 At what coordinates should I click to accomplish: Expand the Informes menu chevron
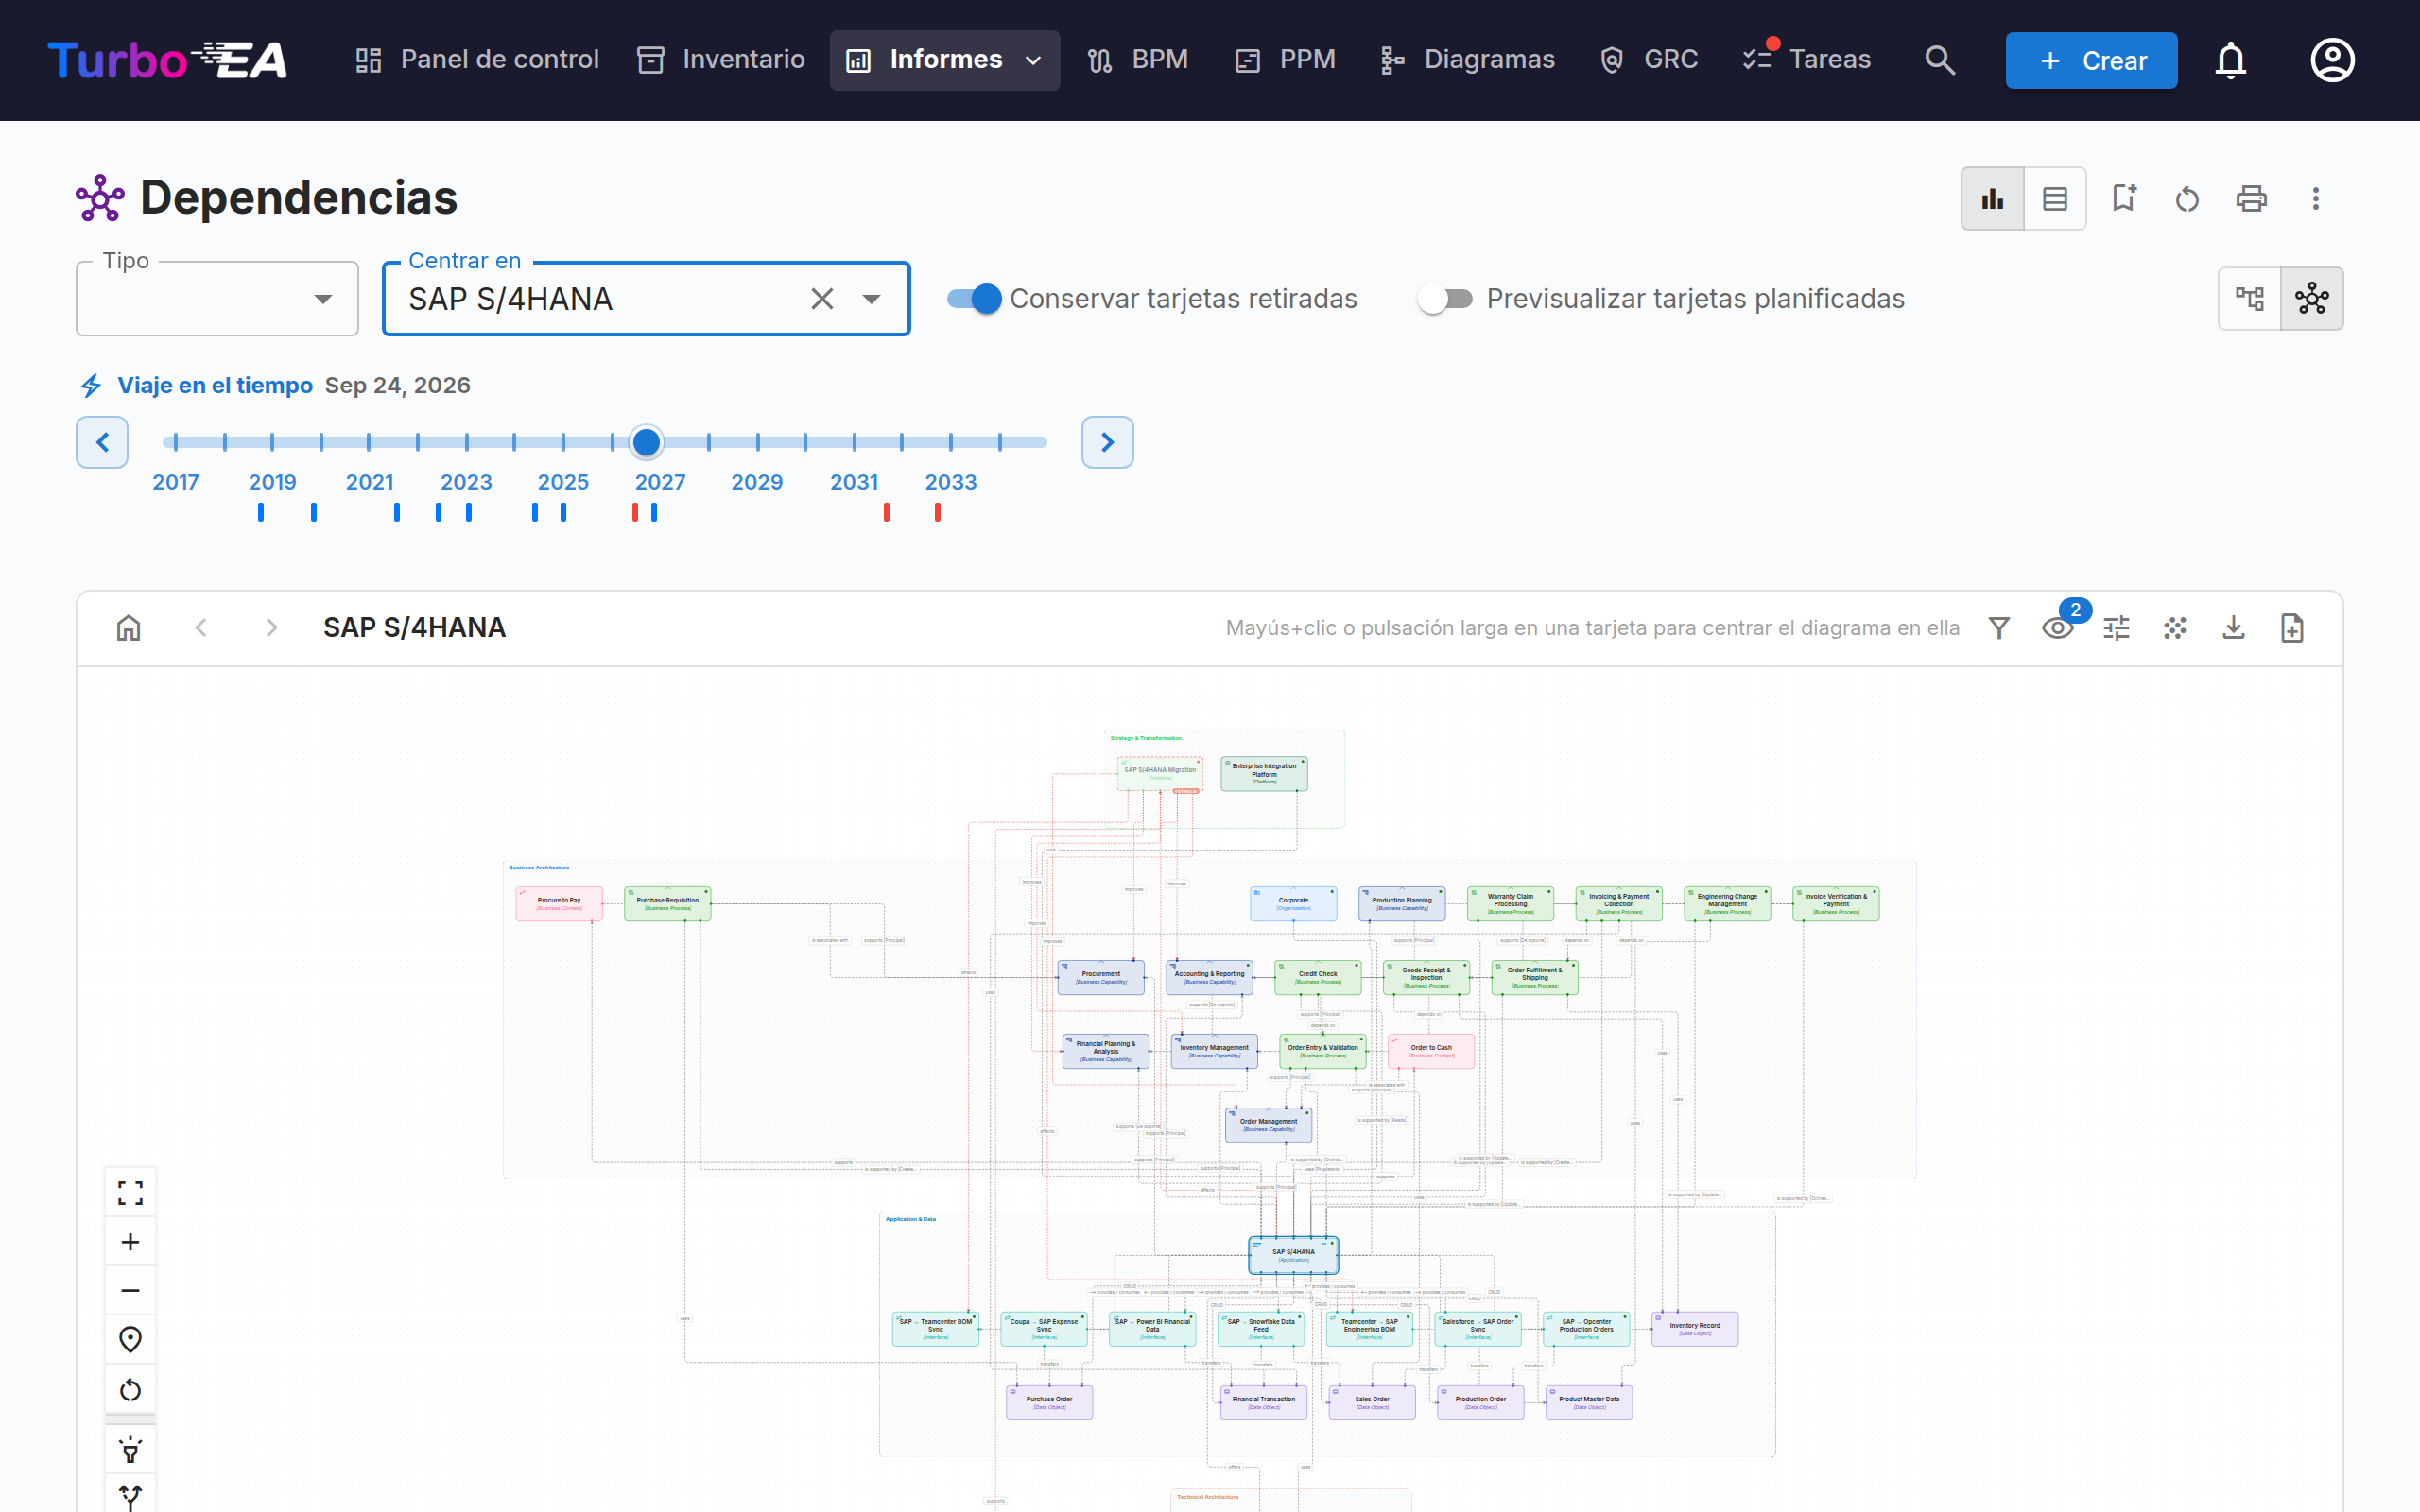point(1034,60)
